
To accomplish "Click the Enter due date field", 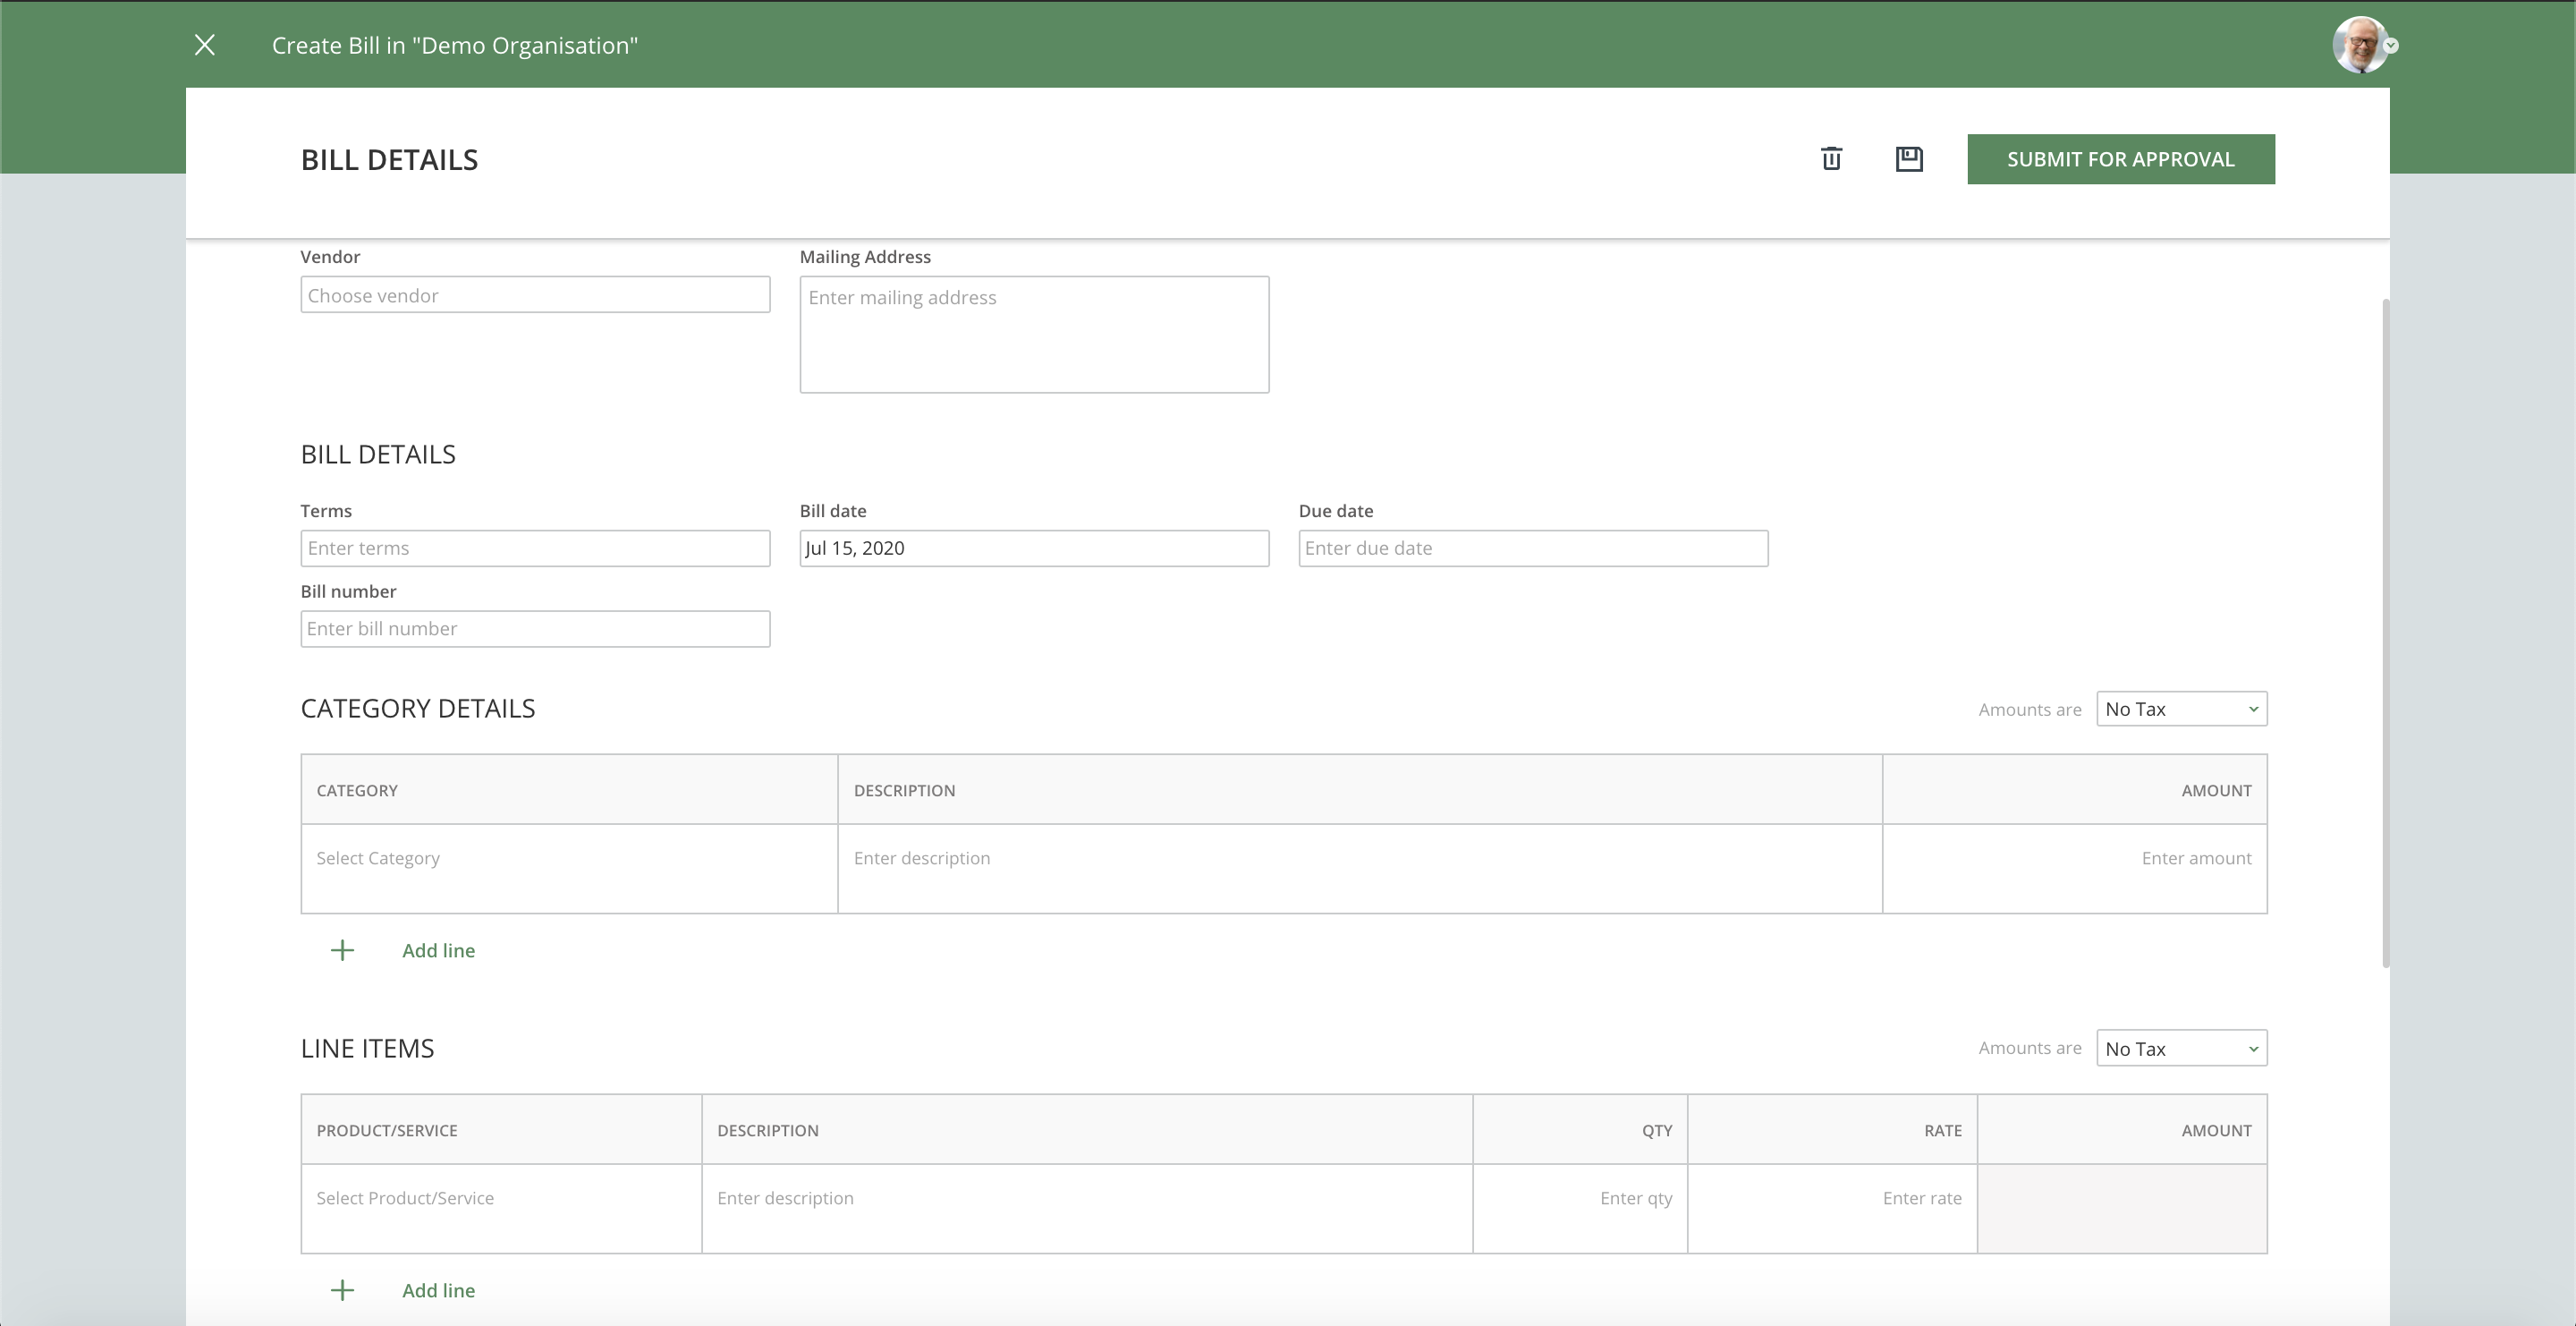I will pos(1532,548).
